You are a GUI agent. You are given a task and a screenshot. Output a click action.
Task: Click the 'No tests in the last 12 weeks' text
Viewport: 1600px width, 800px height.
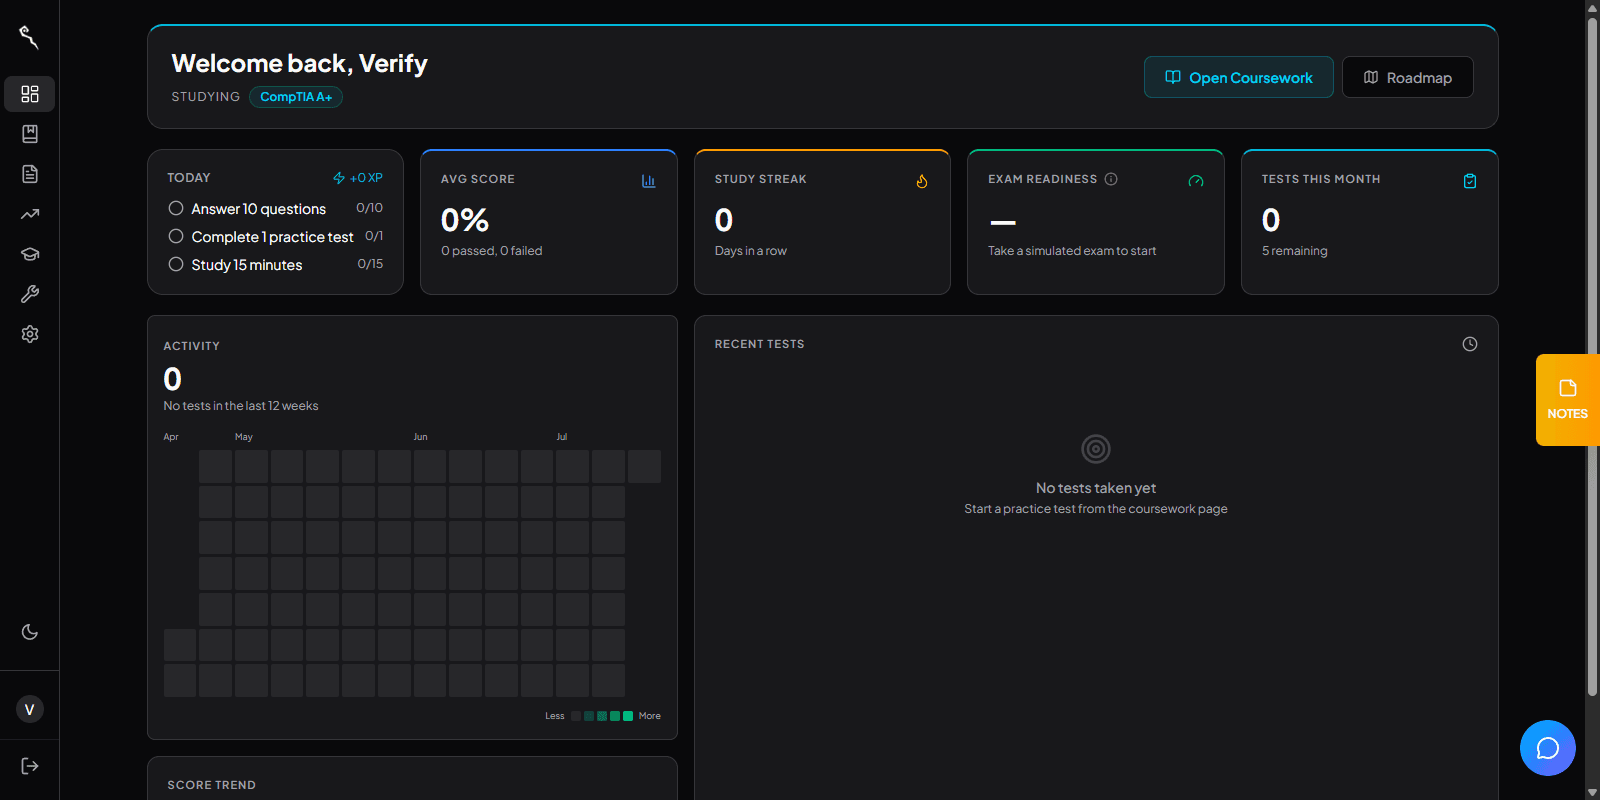pyautogui.click(x=241, y=406)
